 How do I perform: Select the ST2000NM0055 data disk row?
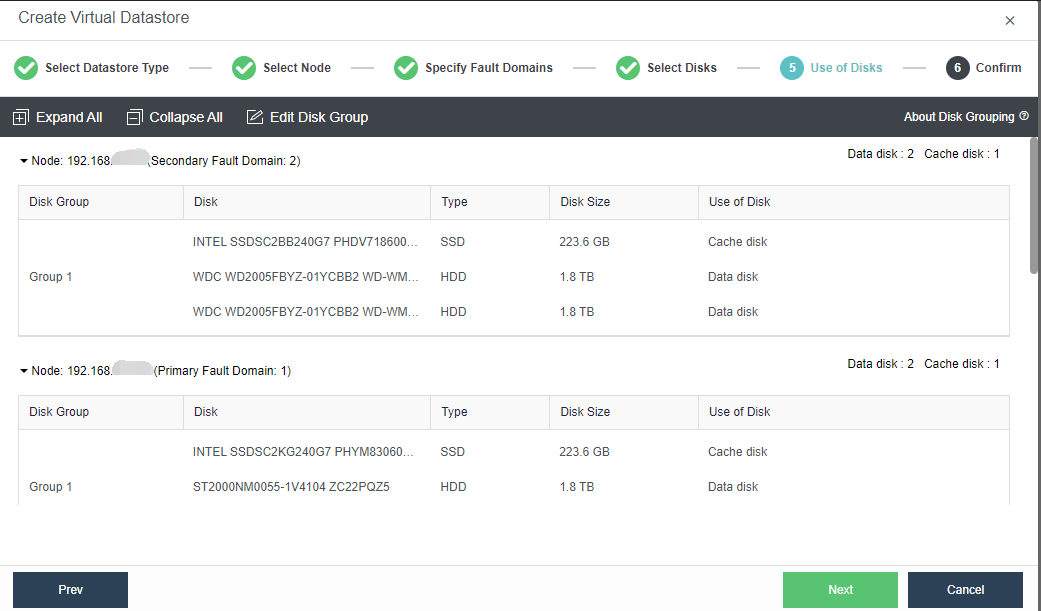pos(291,487)
